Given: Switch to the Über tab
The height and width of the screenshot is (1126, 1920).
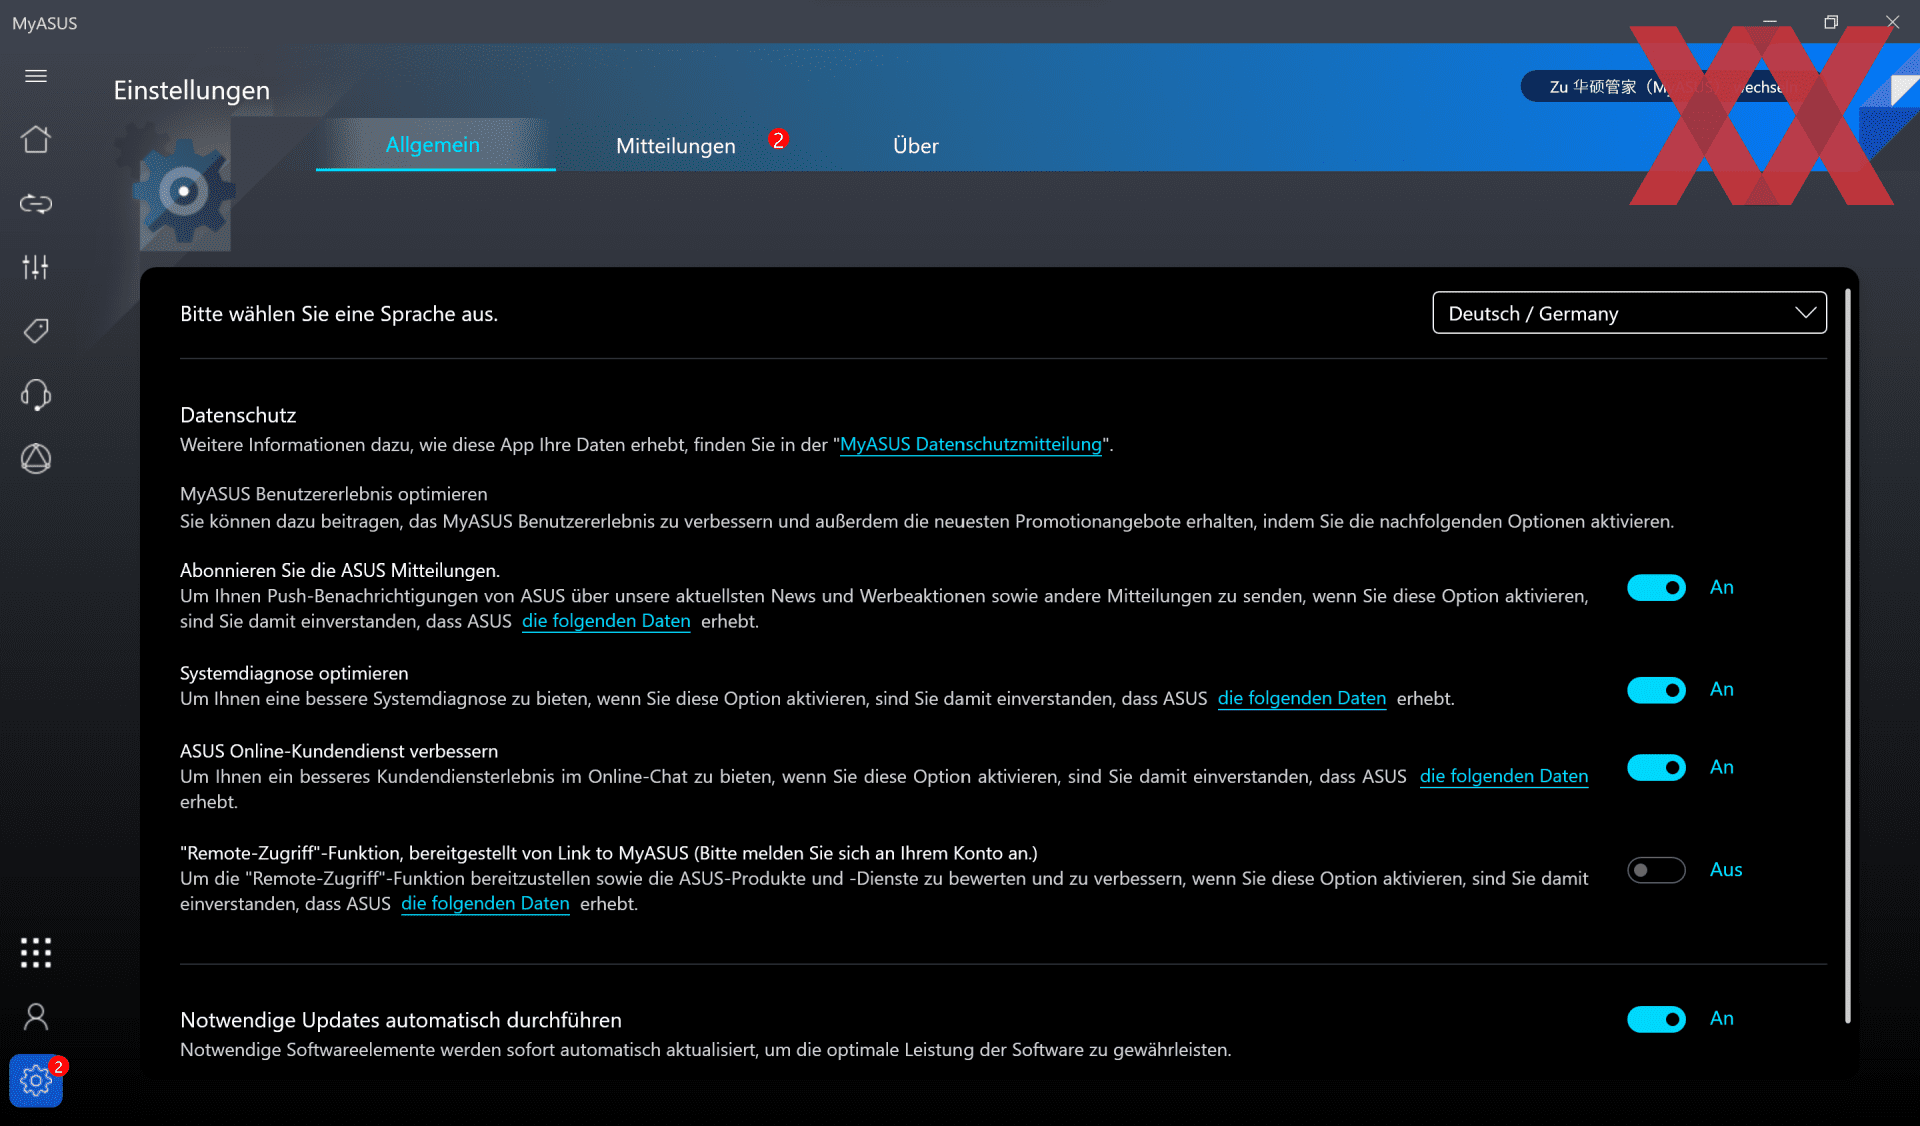Looking at the screenshot, I should point(916,146).
